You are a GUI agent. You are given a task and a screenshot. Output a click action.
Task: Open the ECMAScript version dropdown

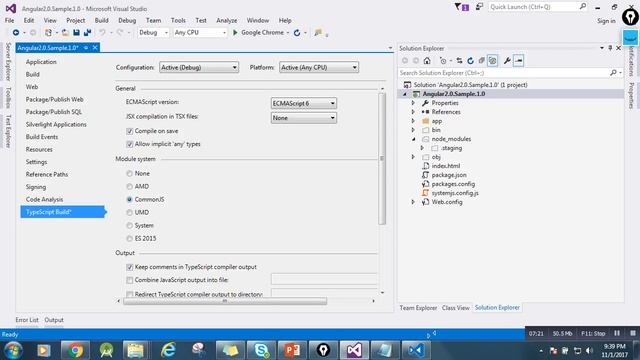tap(304, 103)
